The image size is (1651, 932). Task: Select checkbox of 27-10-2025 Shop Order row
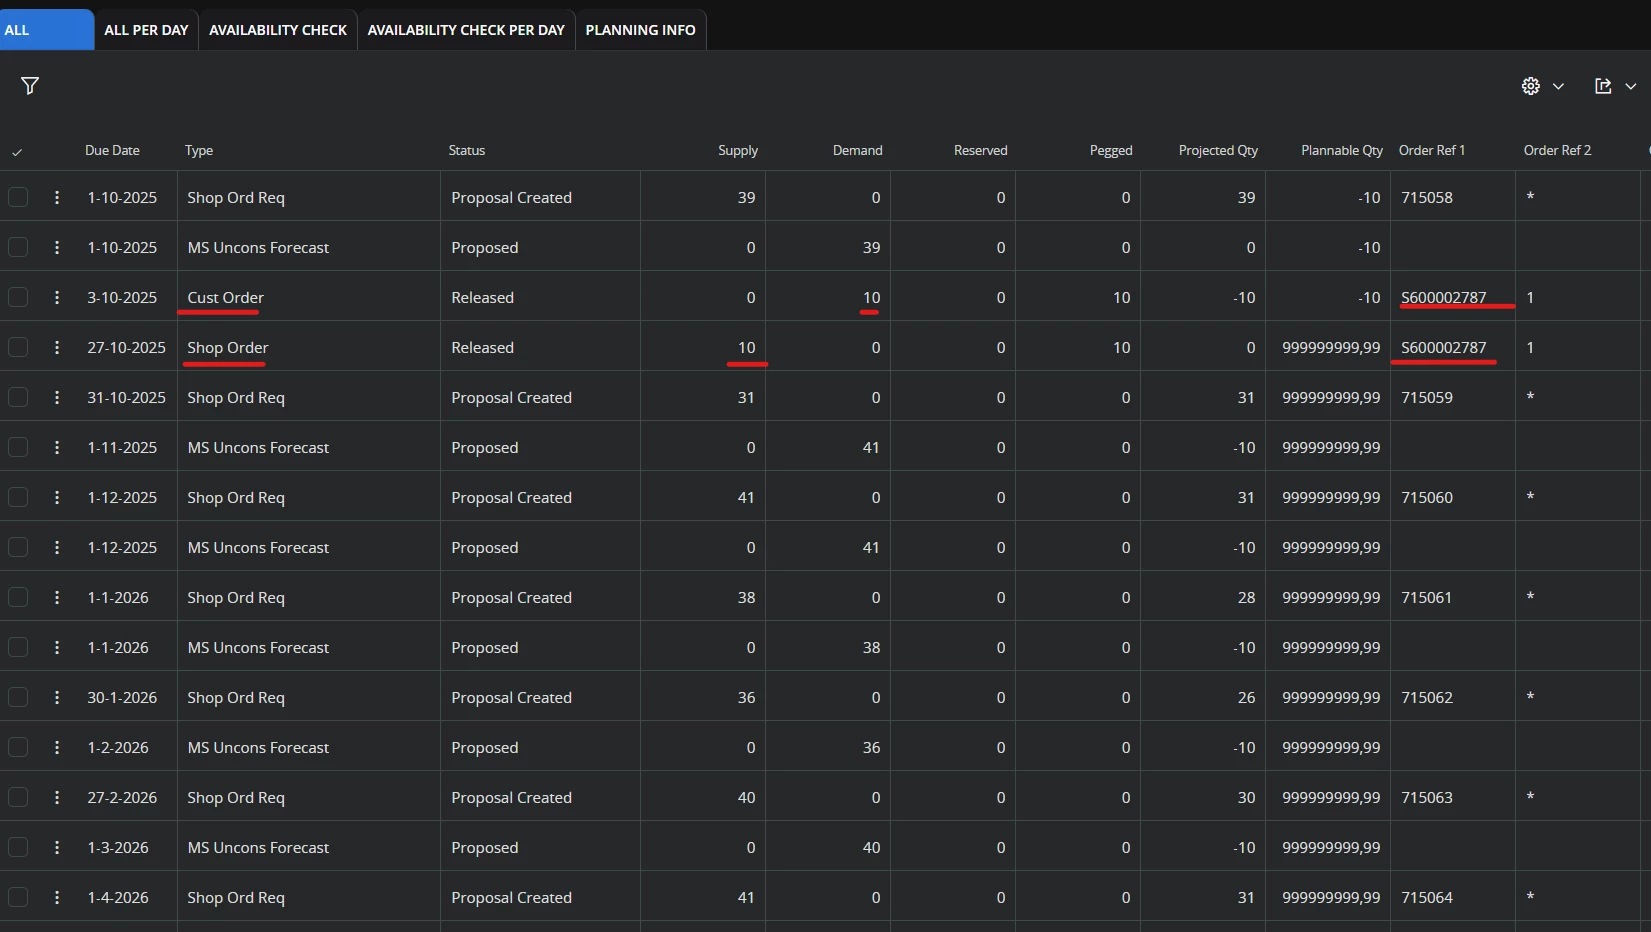(18, 348)
